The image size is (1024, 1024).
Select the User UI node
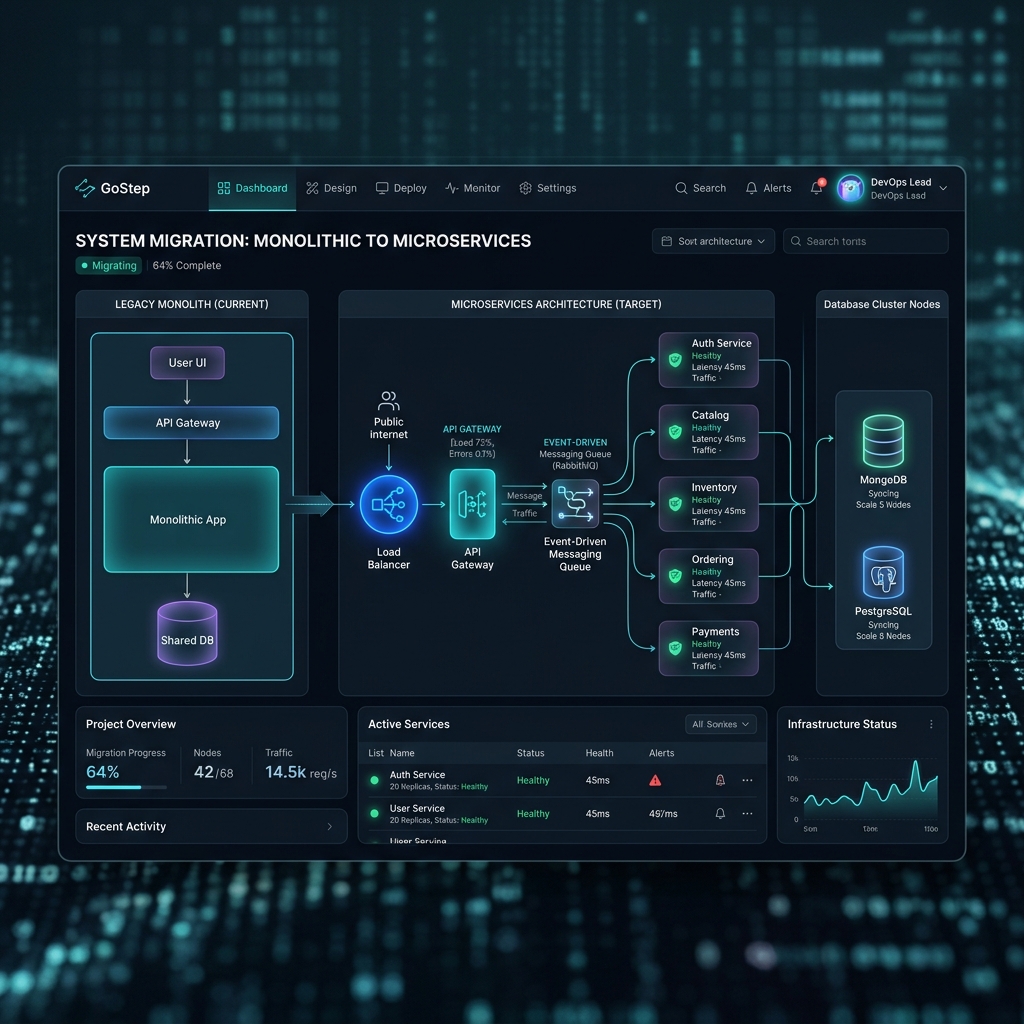tap(187, 362)
